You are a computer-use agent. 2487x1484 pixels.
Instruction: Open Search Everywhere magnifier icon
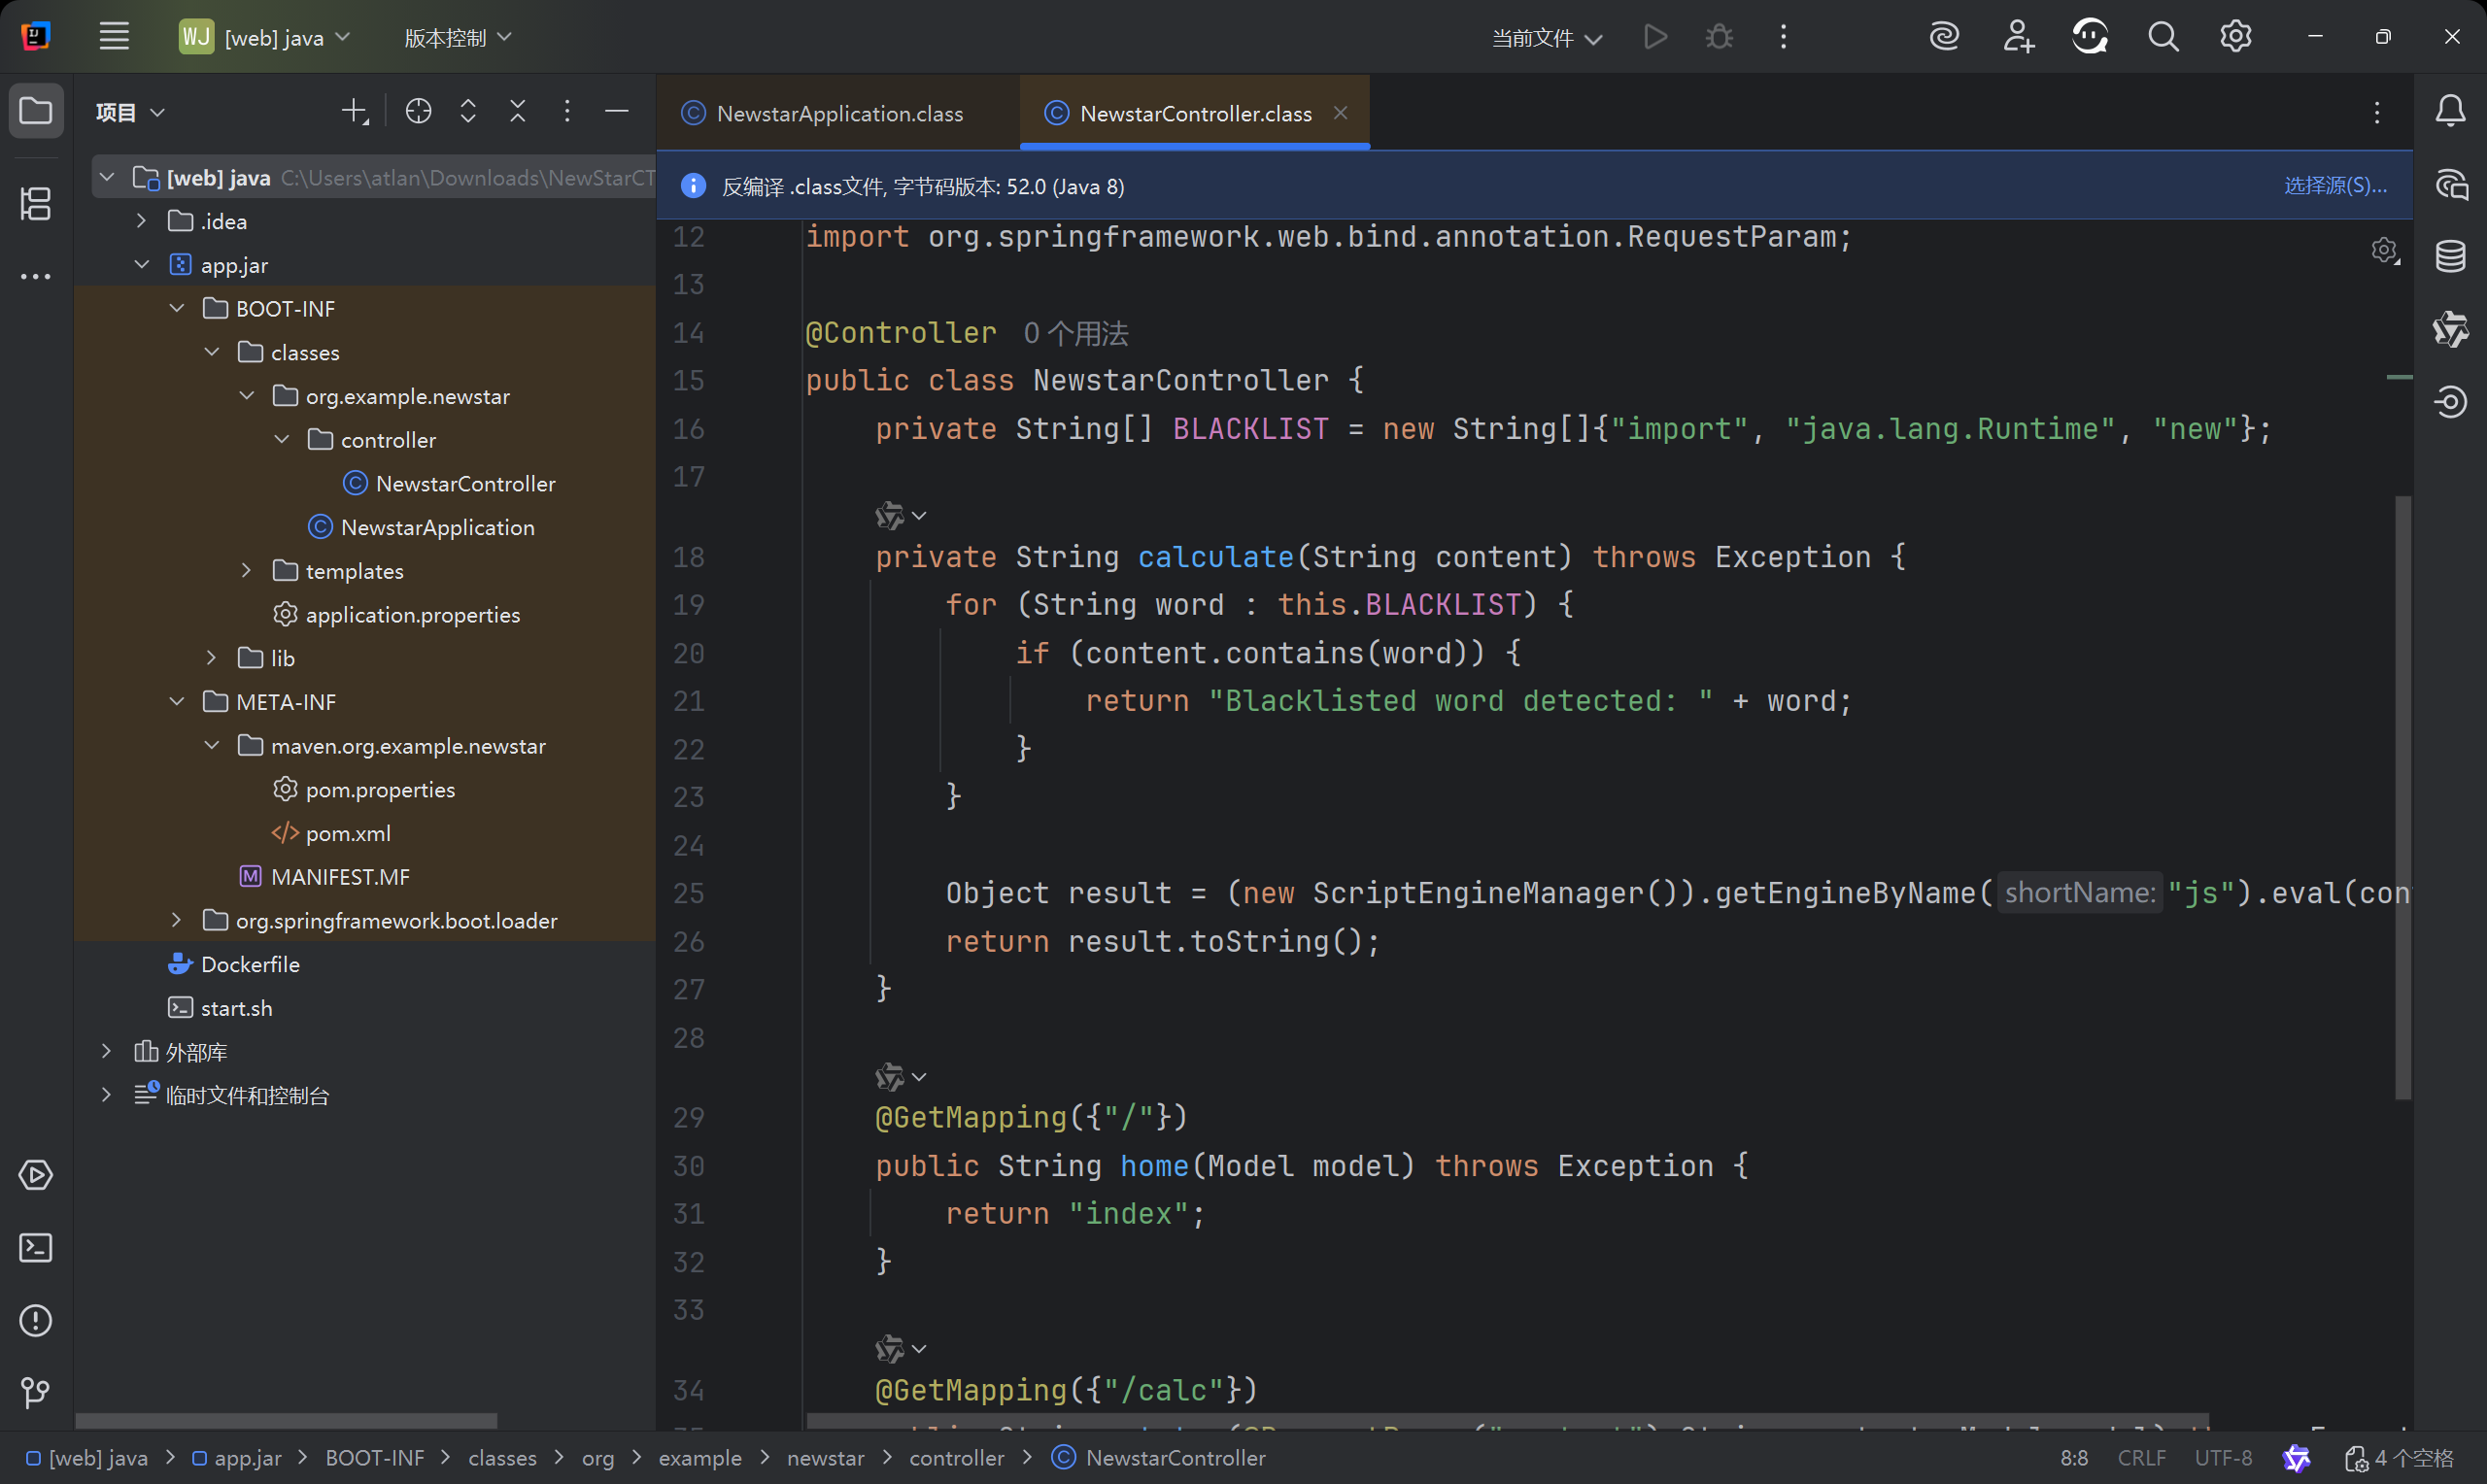pos(2163,37)
